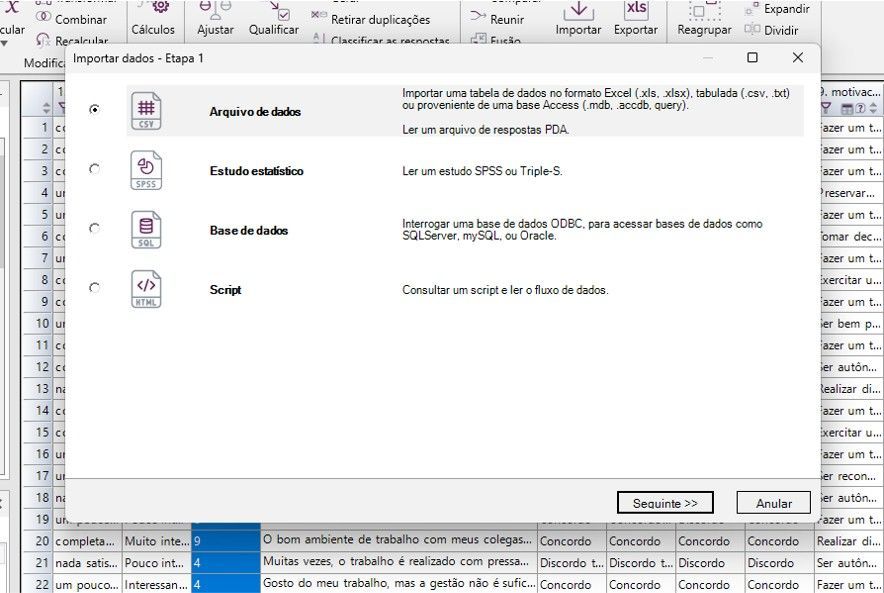884x593 pixels.
Task: Click 'nada satis...' cell in row 21
Action: [87, 563]
